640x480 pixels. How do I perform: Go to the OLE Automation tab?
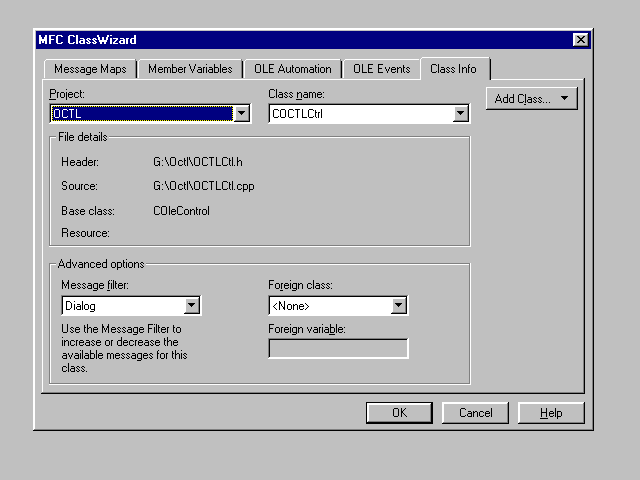(x=291, y=69)
